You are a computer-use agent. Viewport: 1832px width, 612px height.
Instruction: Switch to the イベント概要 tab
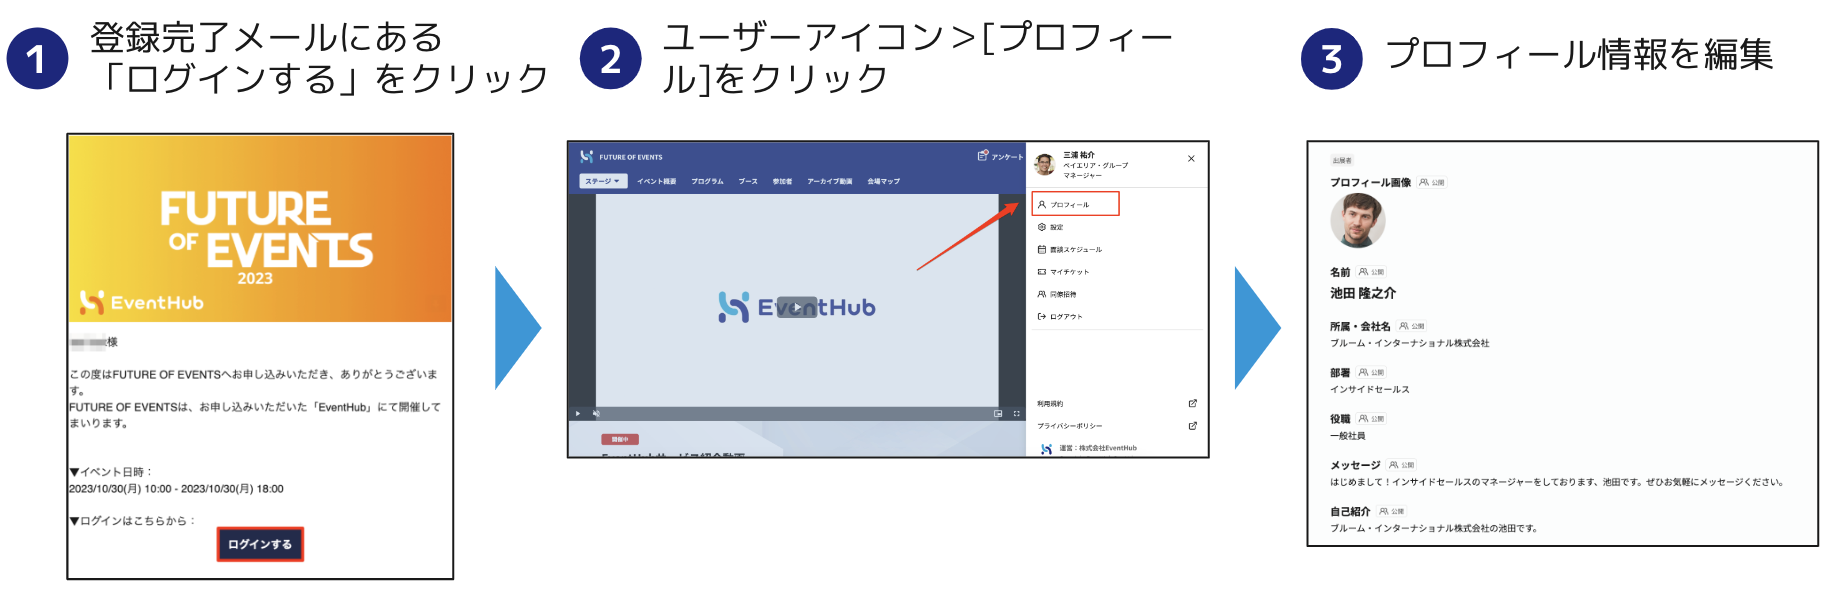click(x=656, y=181)
